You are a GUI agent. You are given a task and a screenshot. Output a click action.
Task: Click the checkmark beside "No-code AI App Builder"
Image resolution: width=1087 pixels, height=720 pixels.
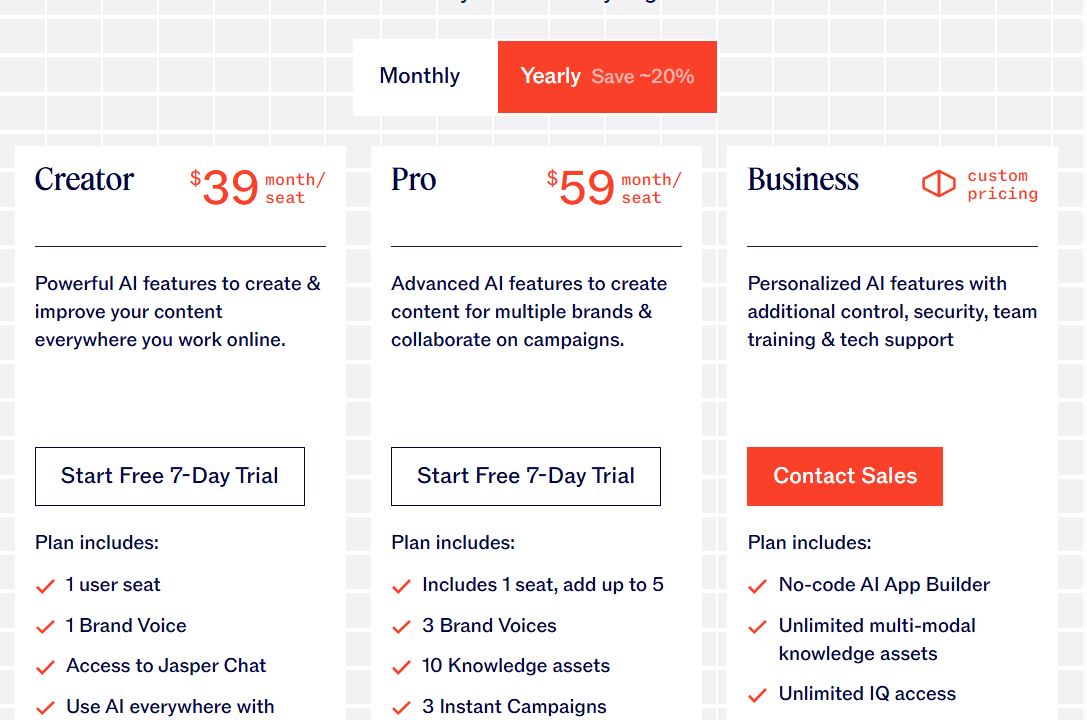pos(757,586)
